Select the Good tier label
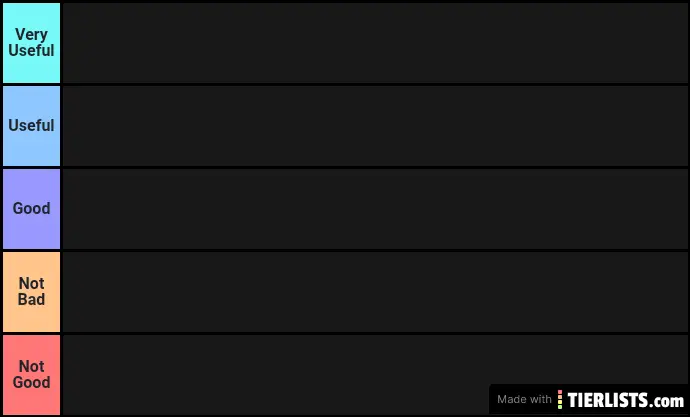The image size is (690, 417). [31, 208]
